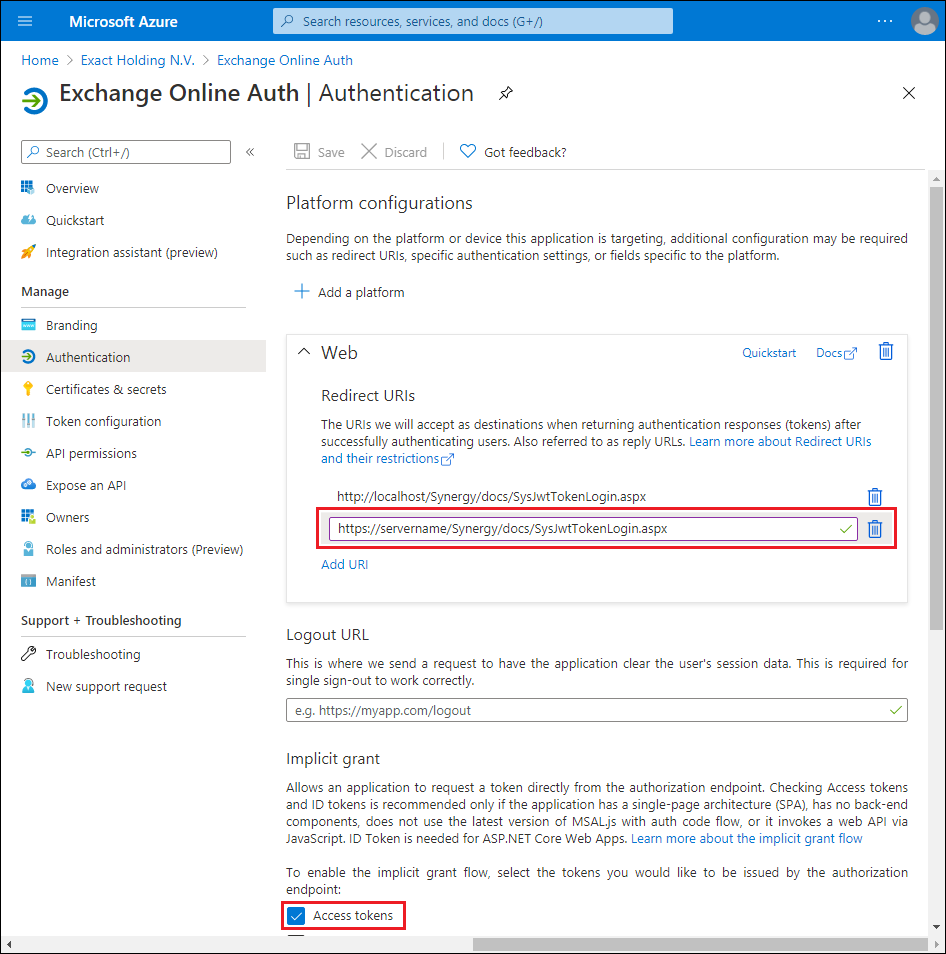Image resolution: width=946 pixels, height=954 pixels.
Task: Click the localhost redirect URI text
Action: [491, 496]
